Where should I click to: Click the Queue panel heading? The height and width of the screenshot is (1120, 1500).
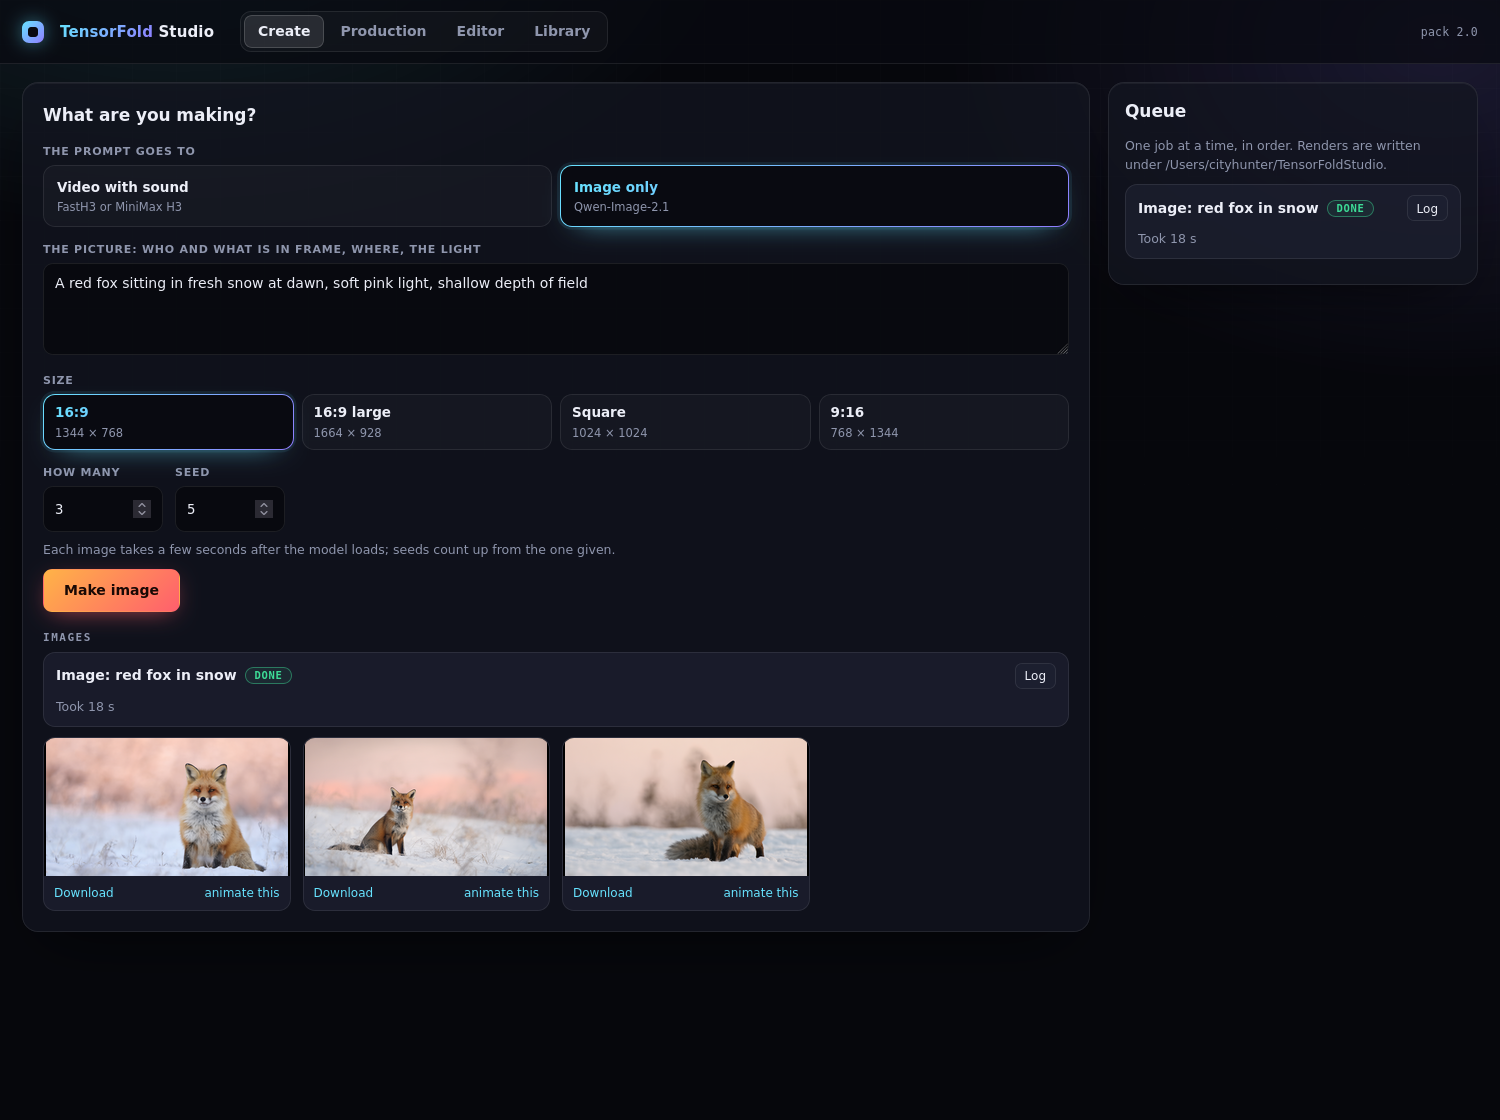tap(1155, 111)
